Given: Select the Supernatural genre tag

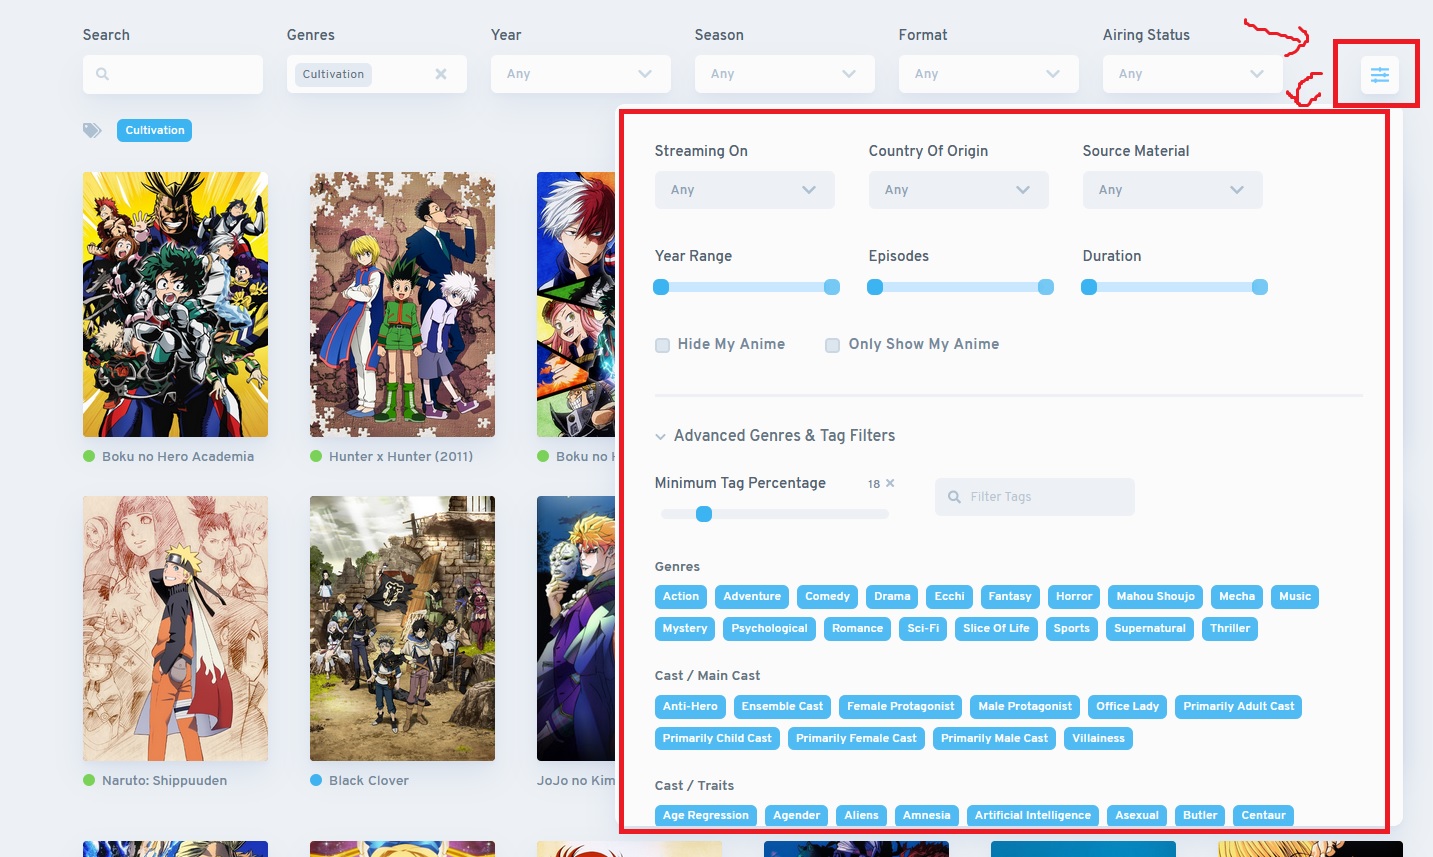Looking at the screenshot, I should click(x=1150, y=629).
